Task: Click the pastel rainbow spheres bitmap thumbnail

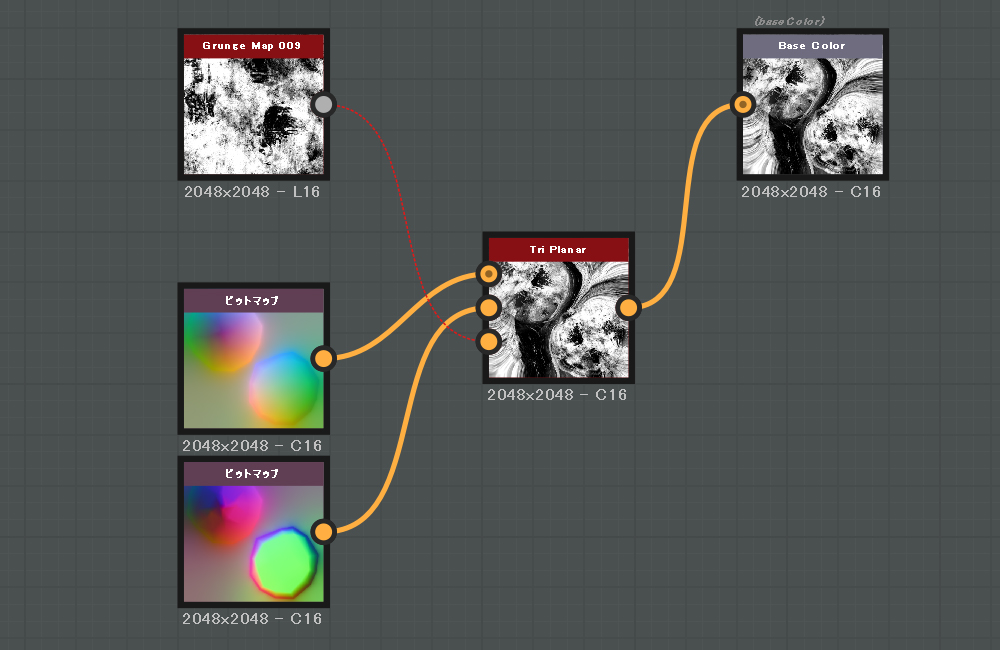Action: click(x=253, y=370)
